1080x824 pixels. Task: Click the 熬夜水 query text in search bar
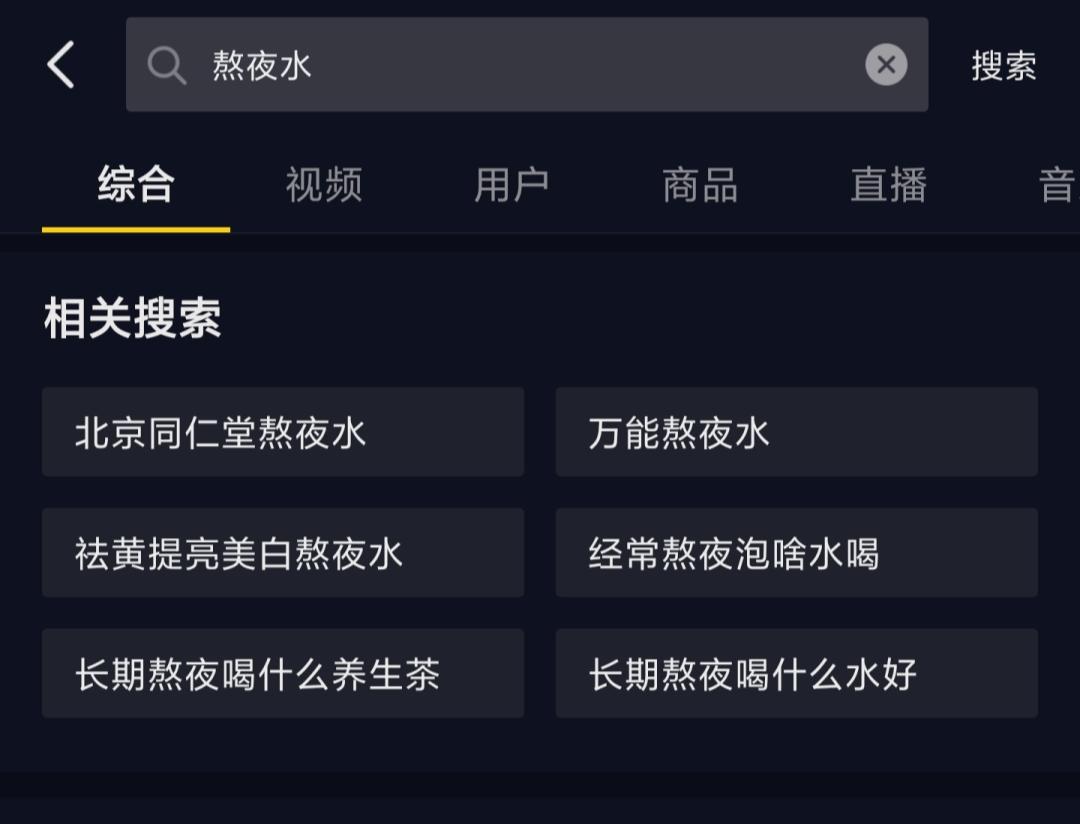[263, 64]
